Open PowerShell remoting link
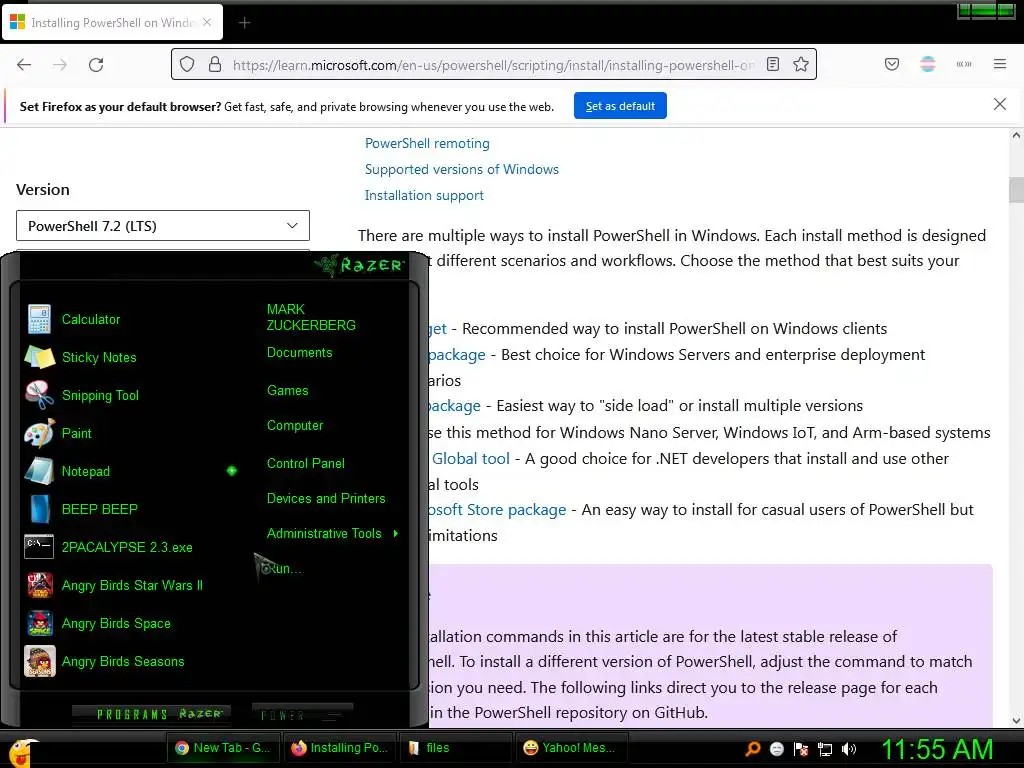 point(427,144)
